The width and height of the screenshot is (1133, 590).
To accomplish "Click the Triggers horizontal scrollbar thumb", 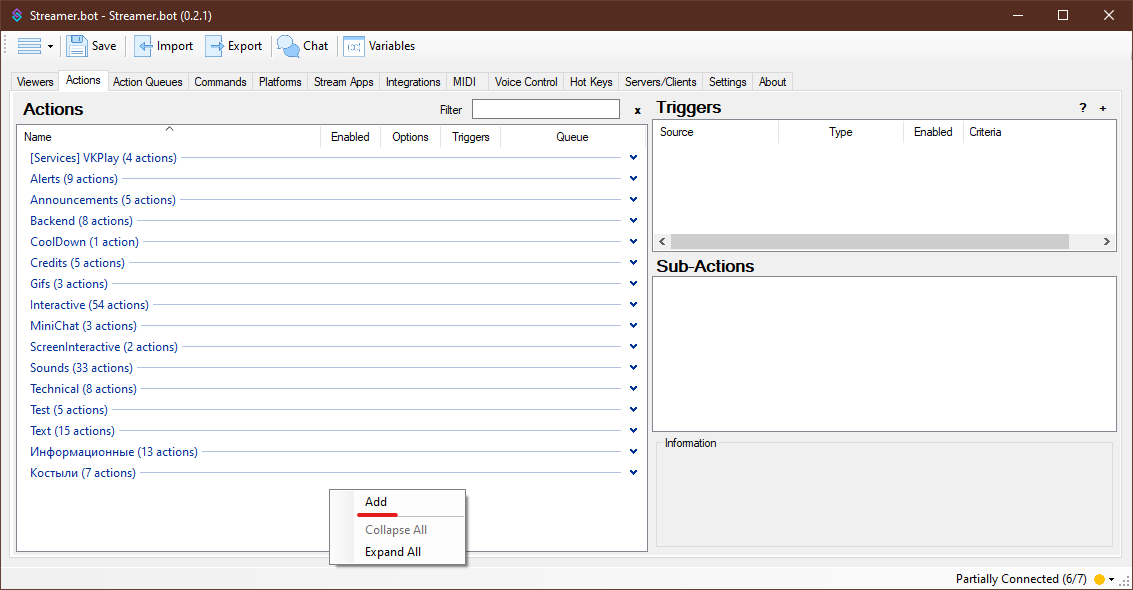I will [x=869, y=241].
